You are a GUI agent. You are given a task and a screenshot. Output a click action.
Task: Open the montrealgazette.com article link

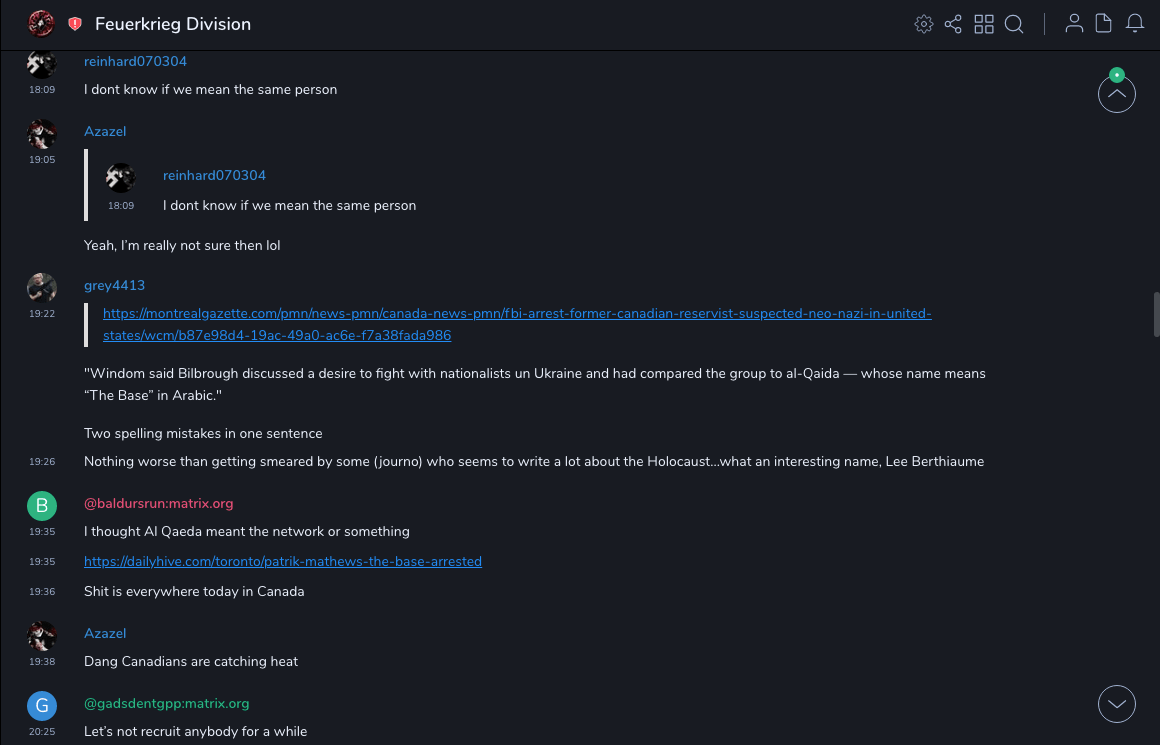pyautogui.click(x=517, y=324)
